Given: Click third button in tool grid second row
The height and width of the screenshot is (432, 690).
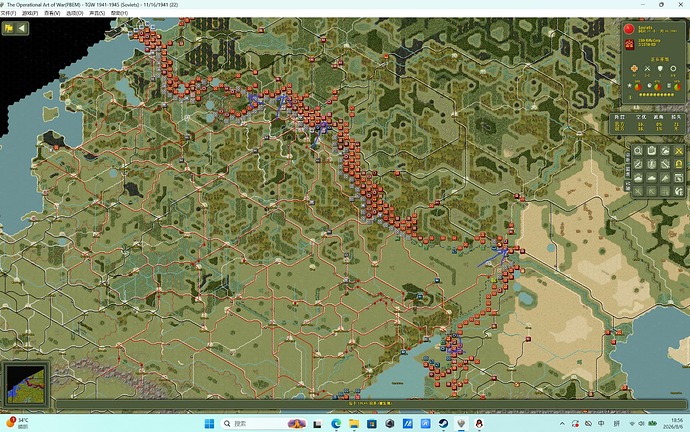Looking at the screenshot, I should pos(665,164).
